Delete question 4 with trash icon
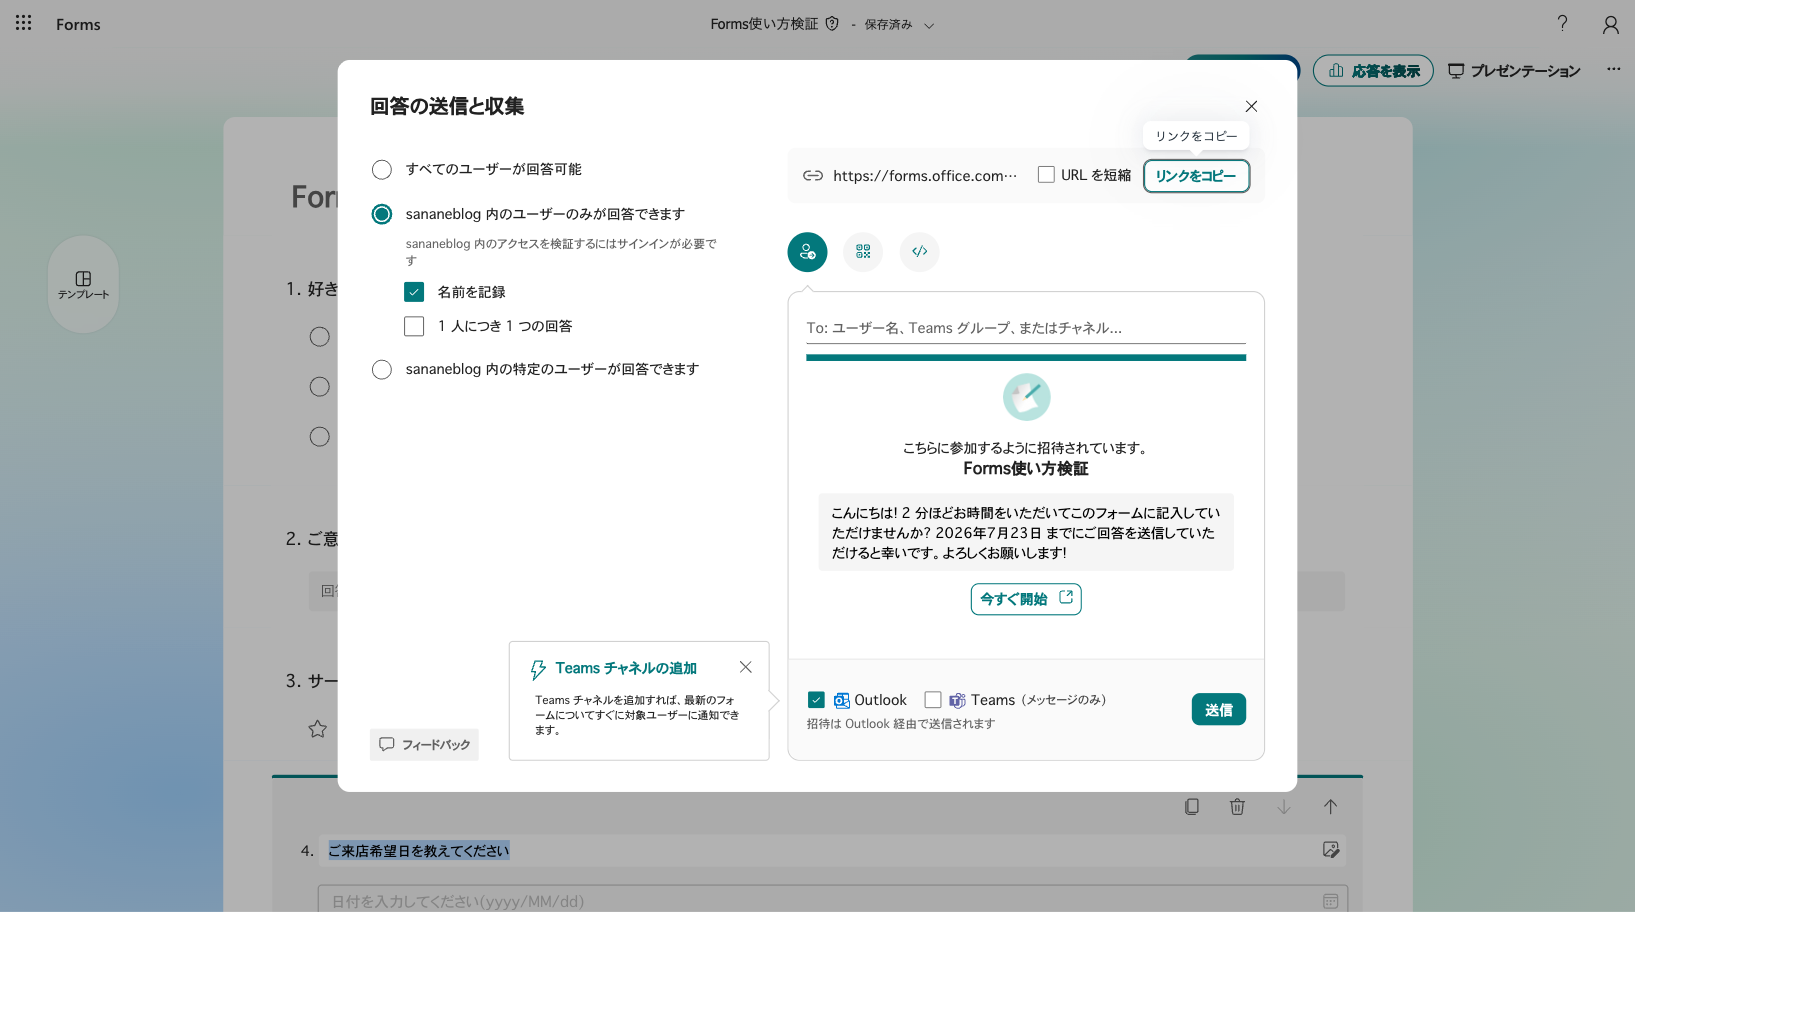1816x1013 pixels. [x=1237, y=807]
